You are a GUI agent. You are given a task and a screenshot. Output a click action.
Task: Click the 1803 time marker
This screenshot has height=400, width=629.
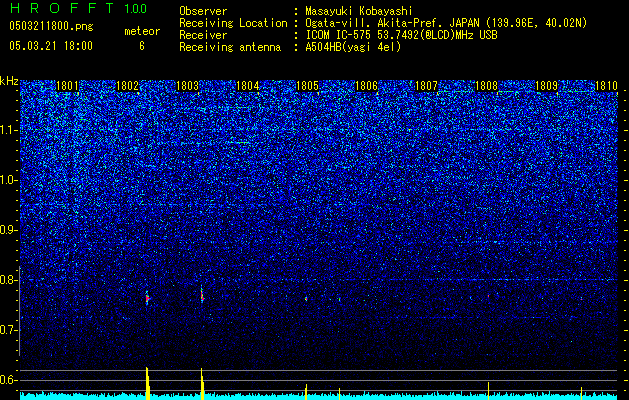(x=187, y=86)
